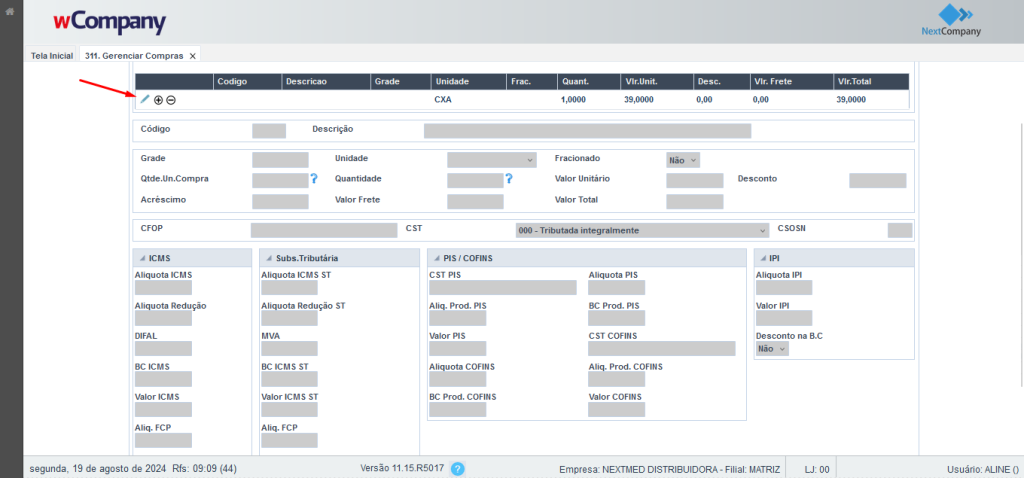
Task: Click the Qtde.Un.Compra input field
Action: (280, 180)
